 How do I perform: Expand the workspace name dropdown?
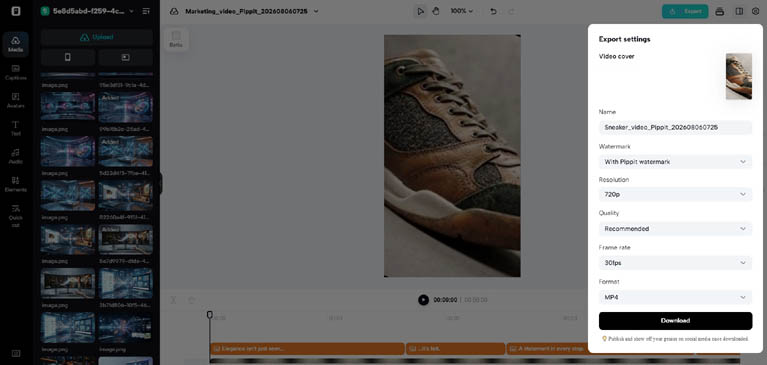(x=131, y=11)
